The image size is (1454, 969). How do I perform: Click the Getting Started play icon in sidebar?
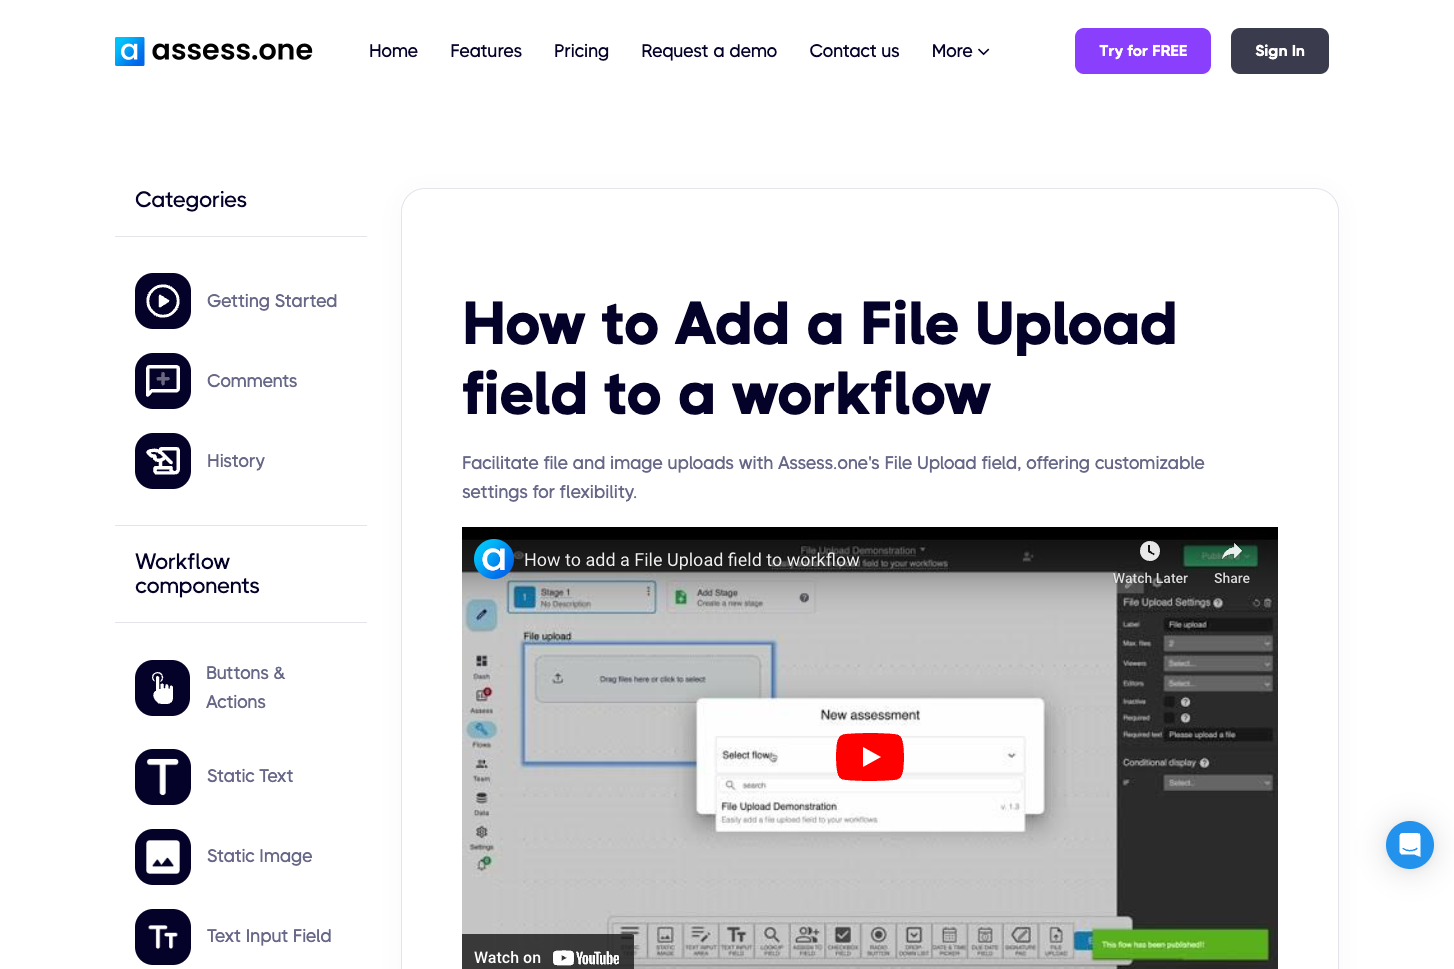pyautogui.click(x=162, y=301)
